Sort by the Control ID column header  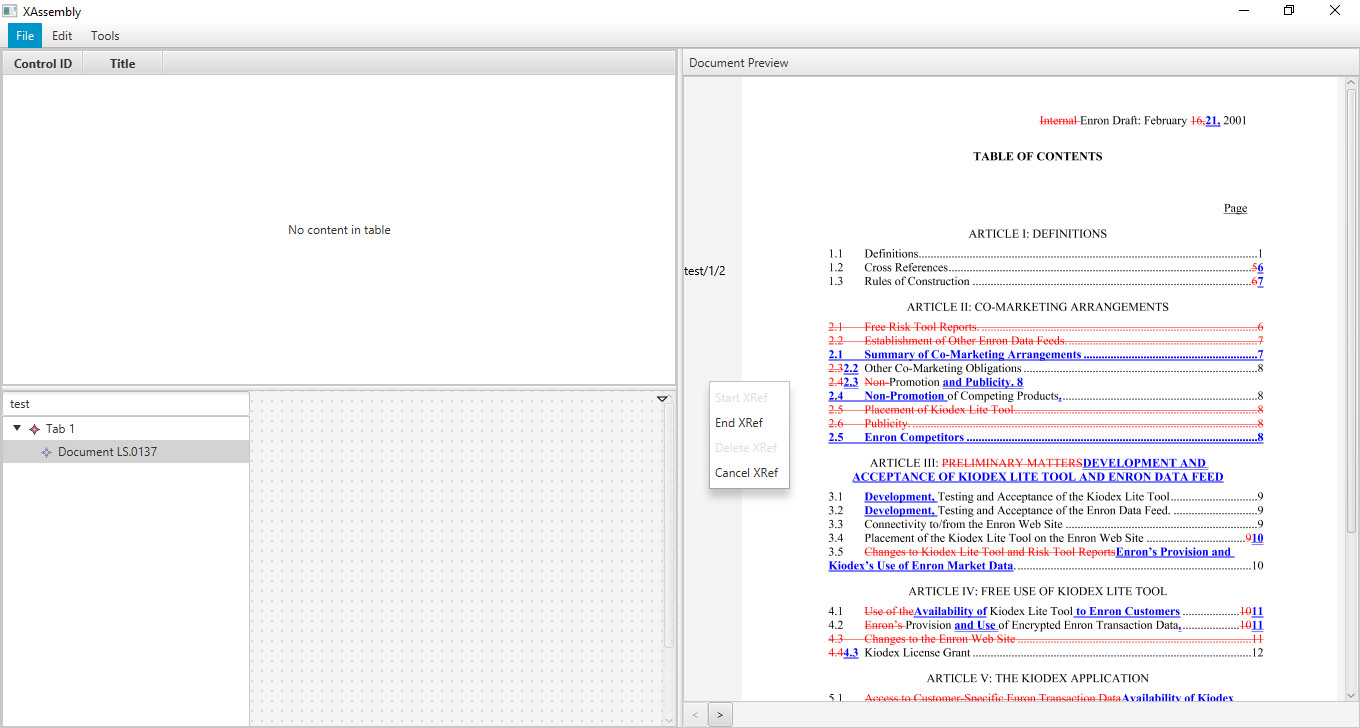pos(43,63)
